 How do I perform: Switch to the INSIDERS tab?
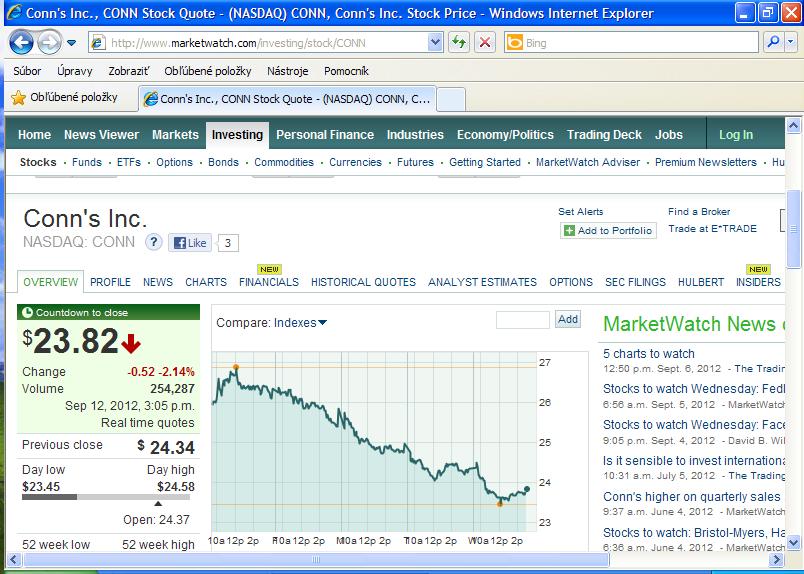tap(758, 282)
